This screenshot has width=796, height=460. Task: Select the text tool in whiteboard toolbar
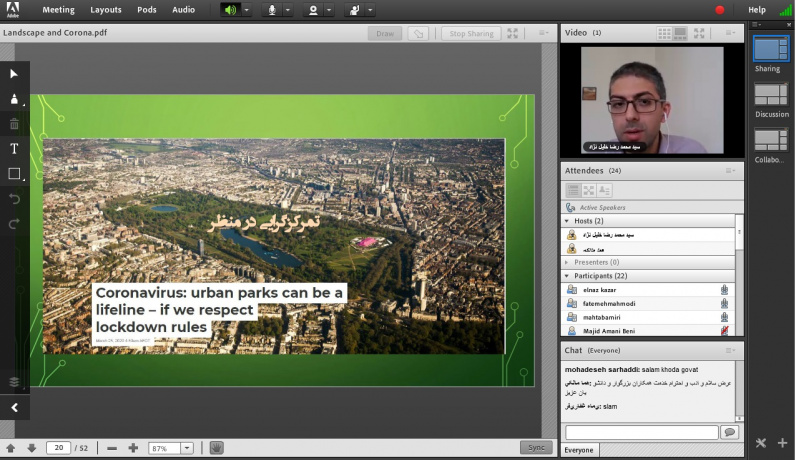click(x=14, y=148)
